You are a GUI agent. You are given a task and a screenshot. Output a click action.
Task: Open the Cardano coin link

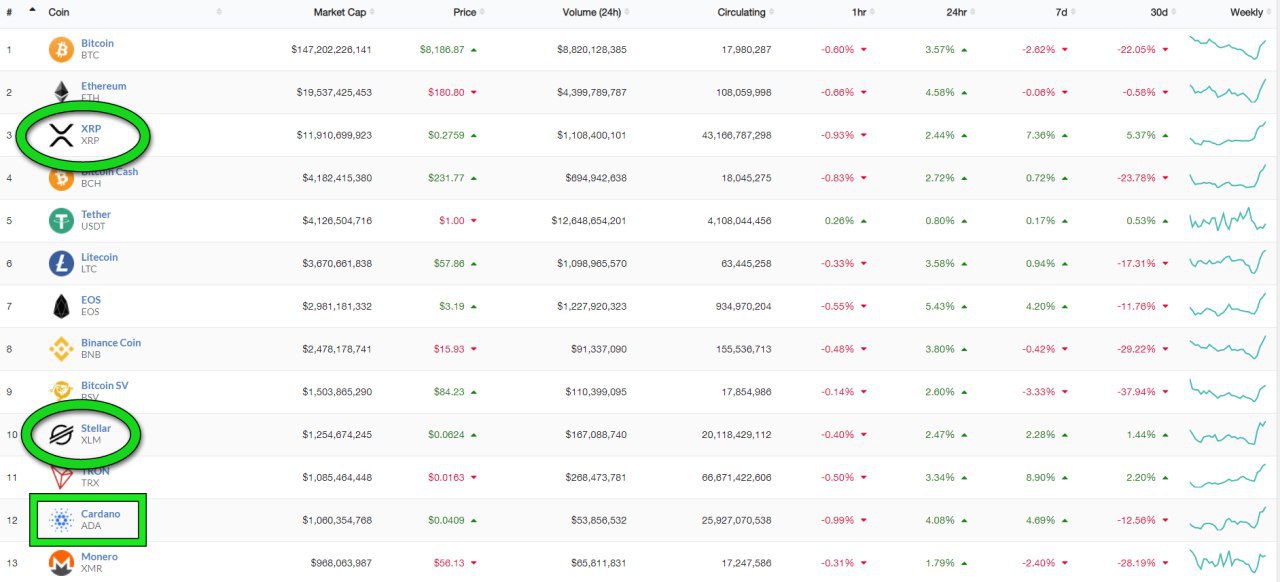point(100,514)
